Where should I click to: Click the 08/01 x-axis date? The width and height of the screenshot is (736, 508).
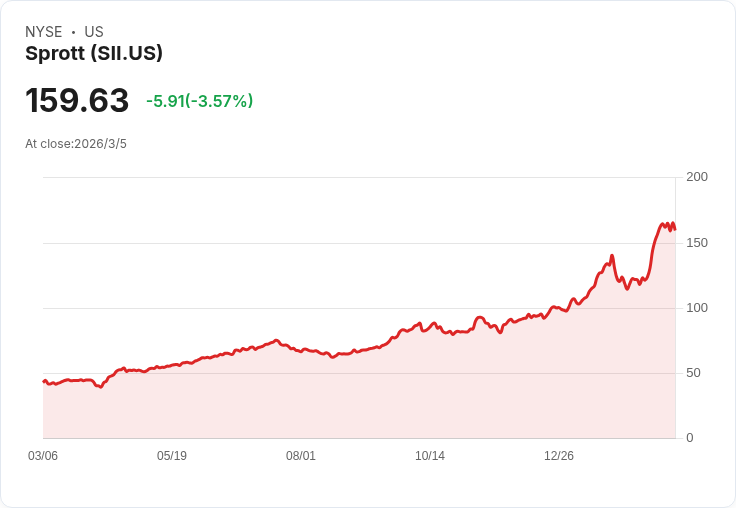coord(301,456)
